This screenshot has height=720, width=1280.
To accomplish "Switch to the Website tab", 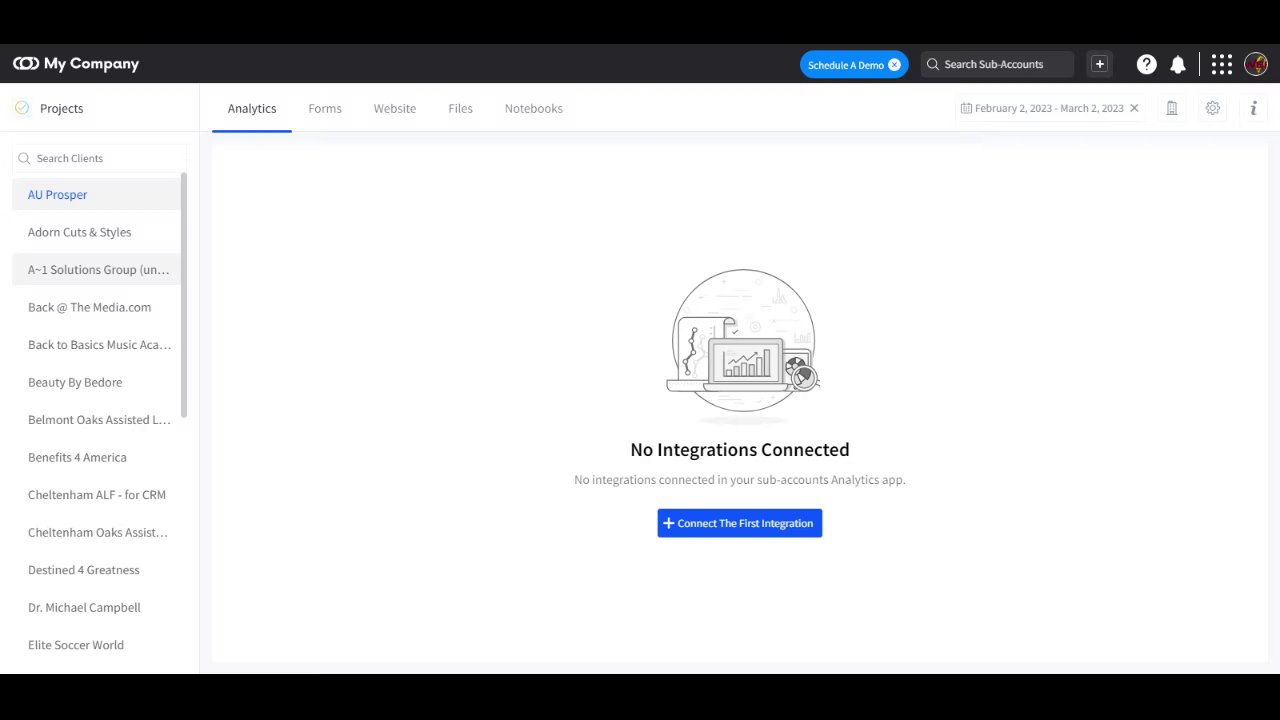I will pyautogui.click(x=395, y=108).
